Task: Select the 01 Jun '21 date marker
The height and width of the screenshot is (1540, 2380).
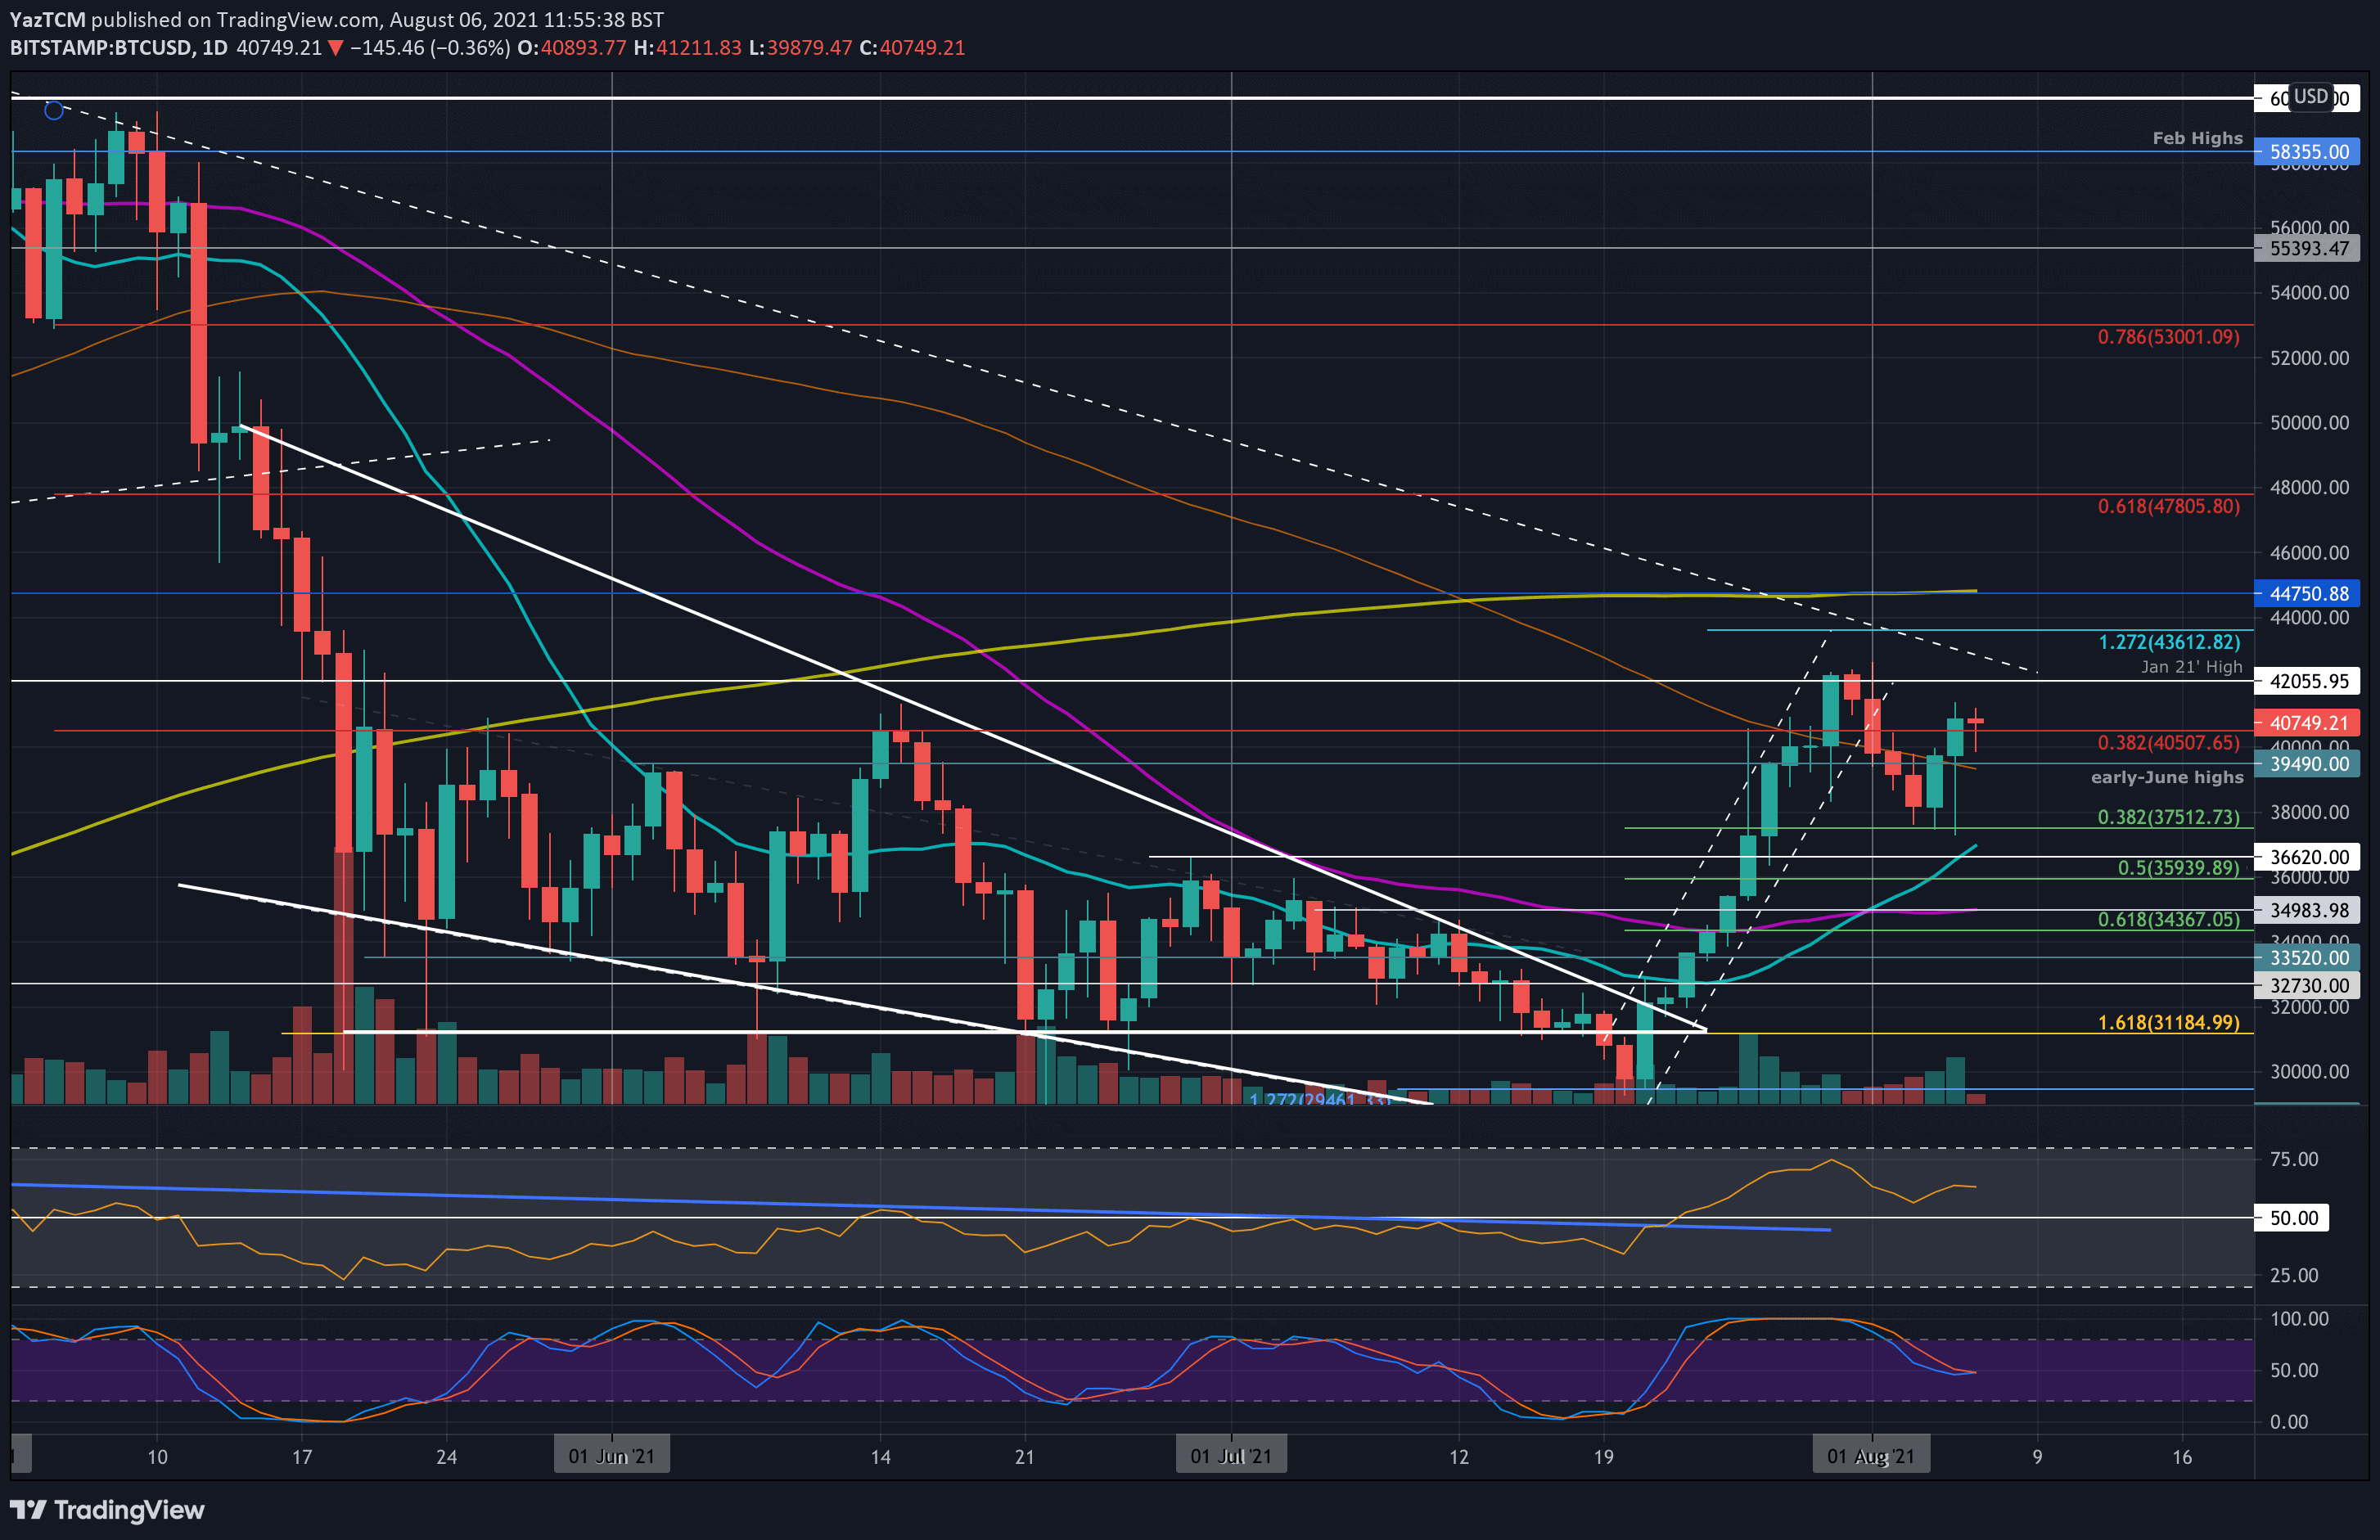Action: pos(611,1455)
